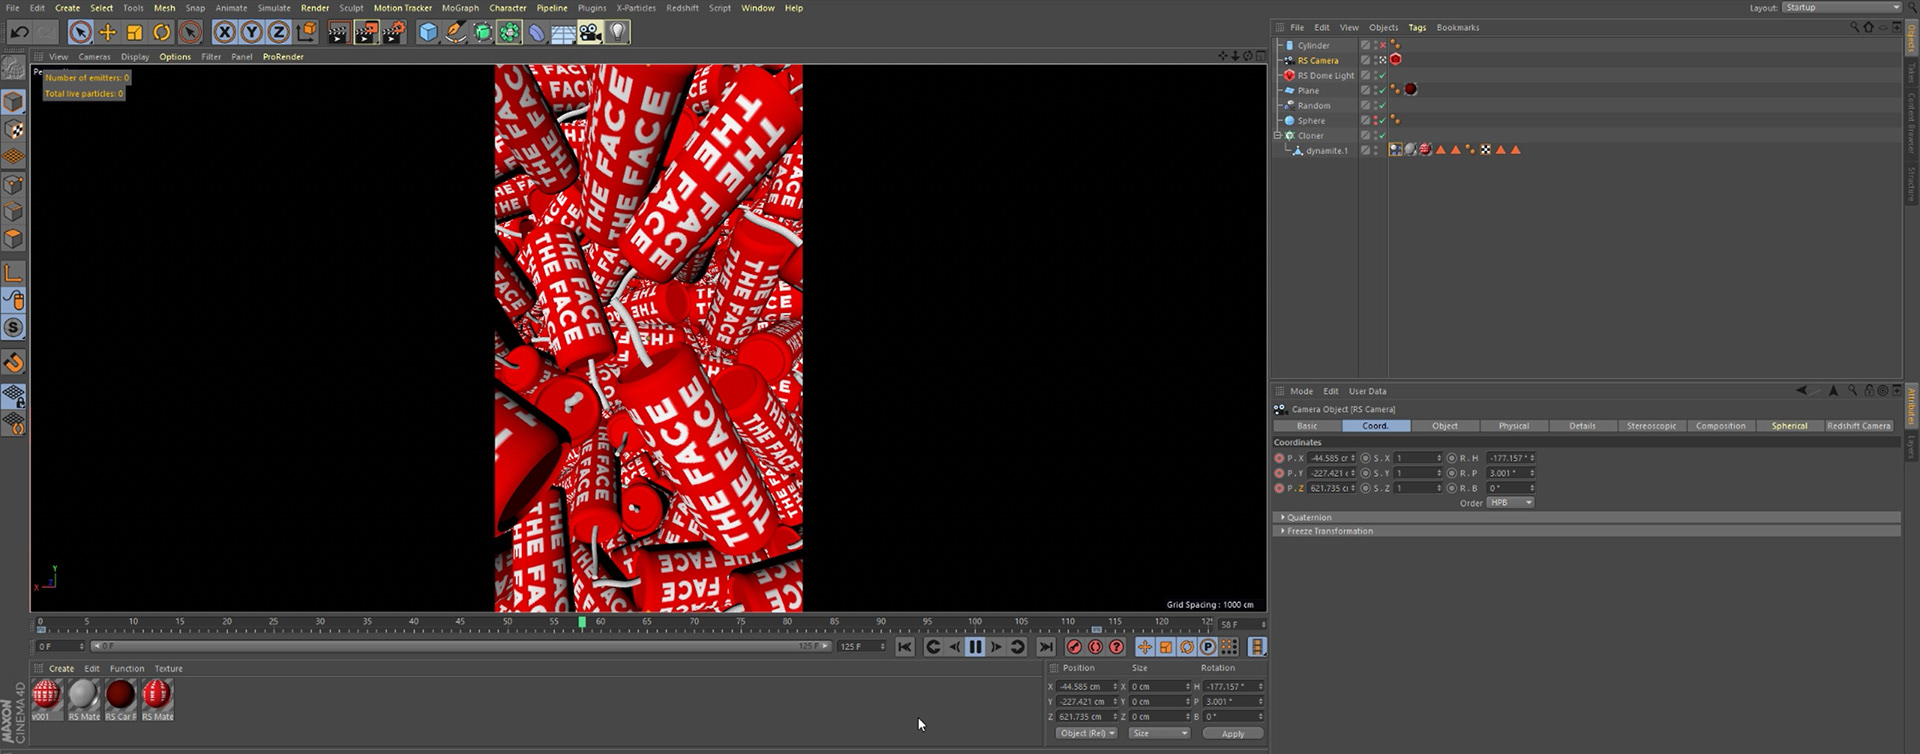Click the P.X coordinate field
Screen dimensions: 1920x754
click(x=1331, y=458)
